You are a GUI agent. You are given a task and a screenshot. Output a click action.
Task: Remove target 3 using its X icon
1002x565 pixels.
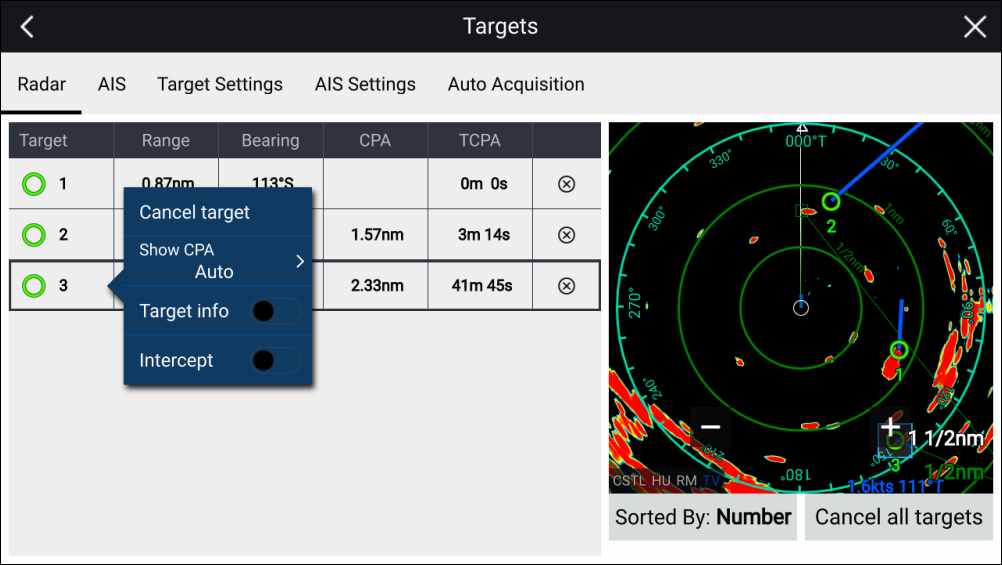click(566, 286)
